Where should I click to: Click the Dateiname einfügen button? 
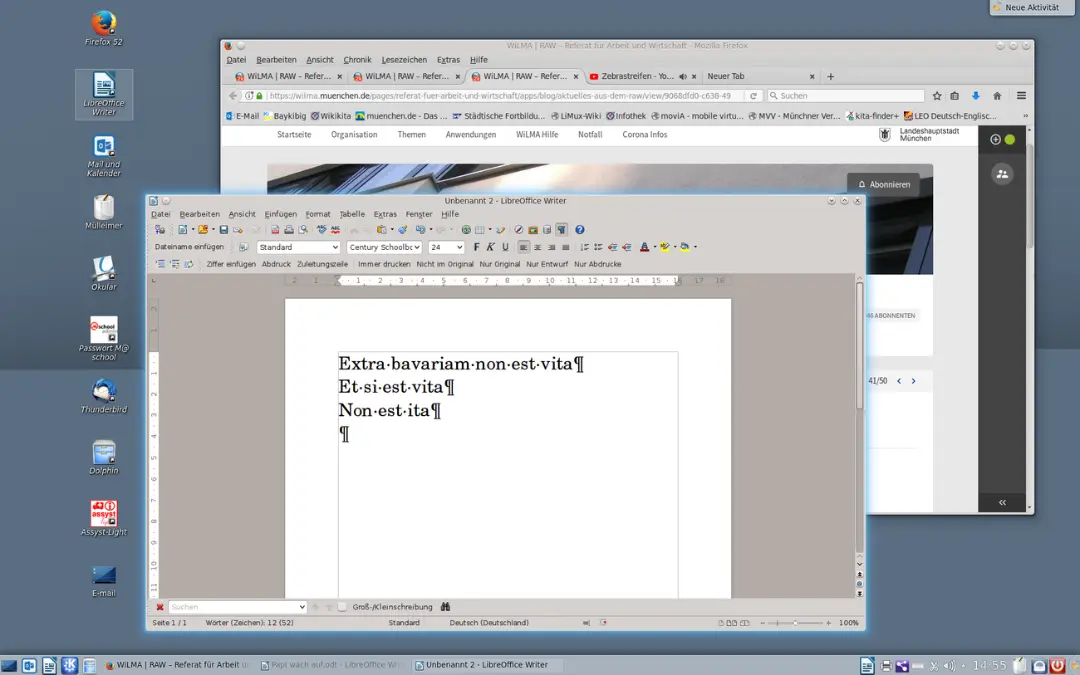[189, 247]
